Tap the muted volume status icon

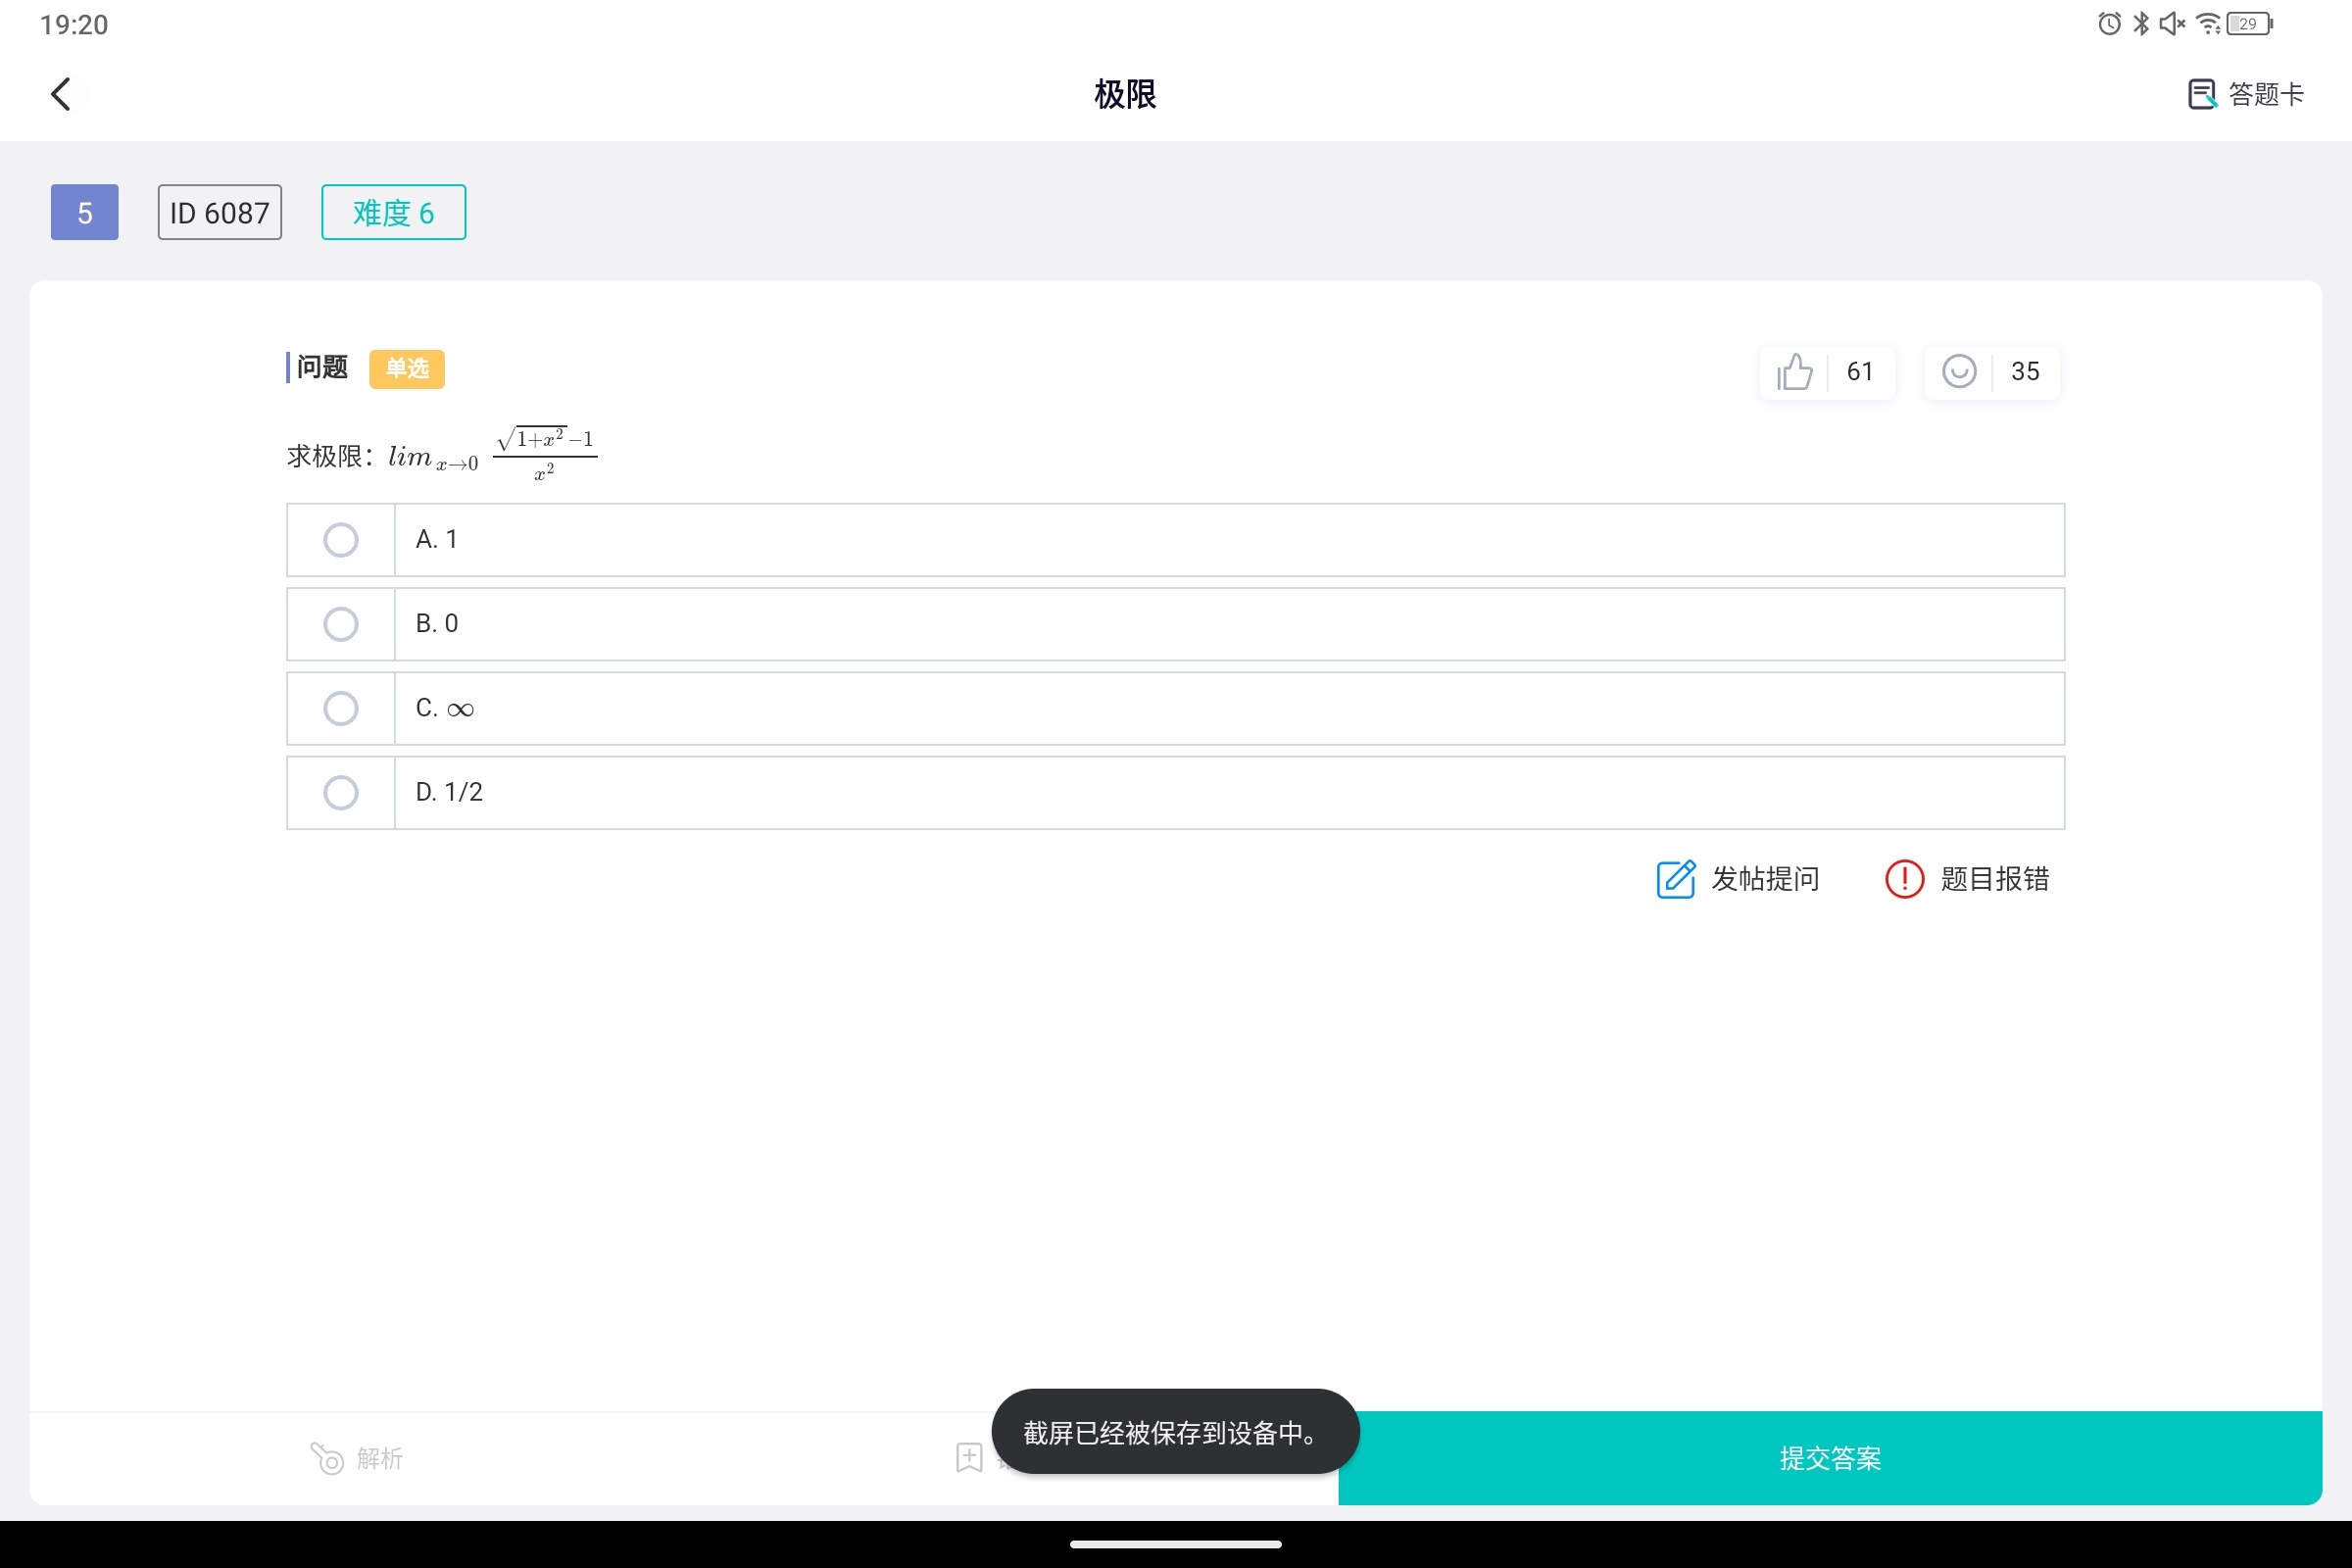pos(2172,23)
